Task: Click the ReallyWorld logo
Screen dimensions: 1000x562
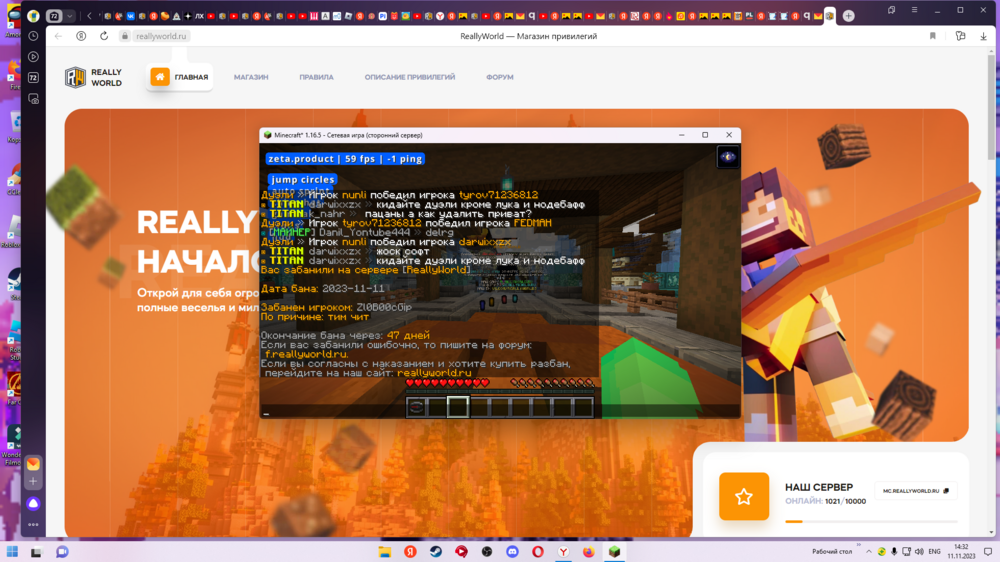Action: pos(94,77)
